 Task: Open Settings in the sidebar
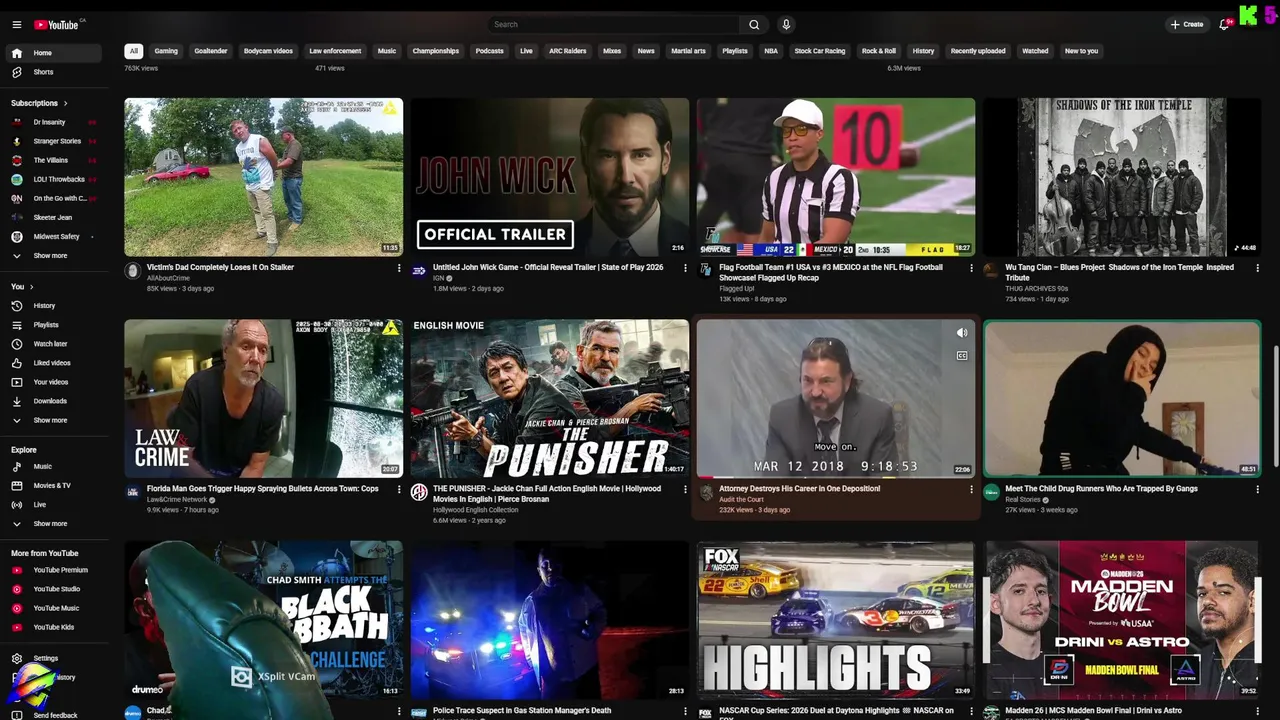point(54,658)
